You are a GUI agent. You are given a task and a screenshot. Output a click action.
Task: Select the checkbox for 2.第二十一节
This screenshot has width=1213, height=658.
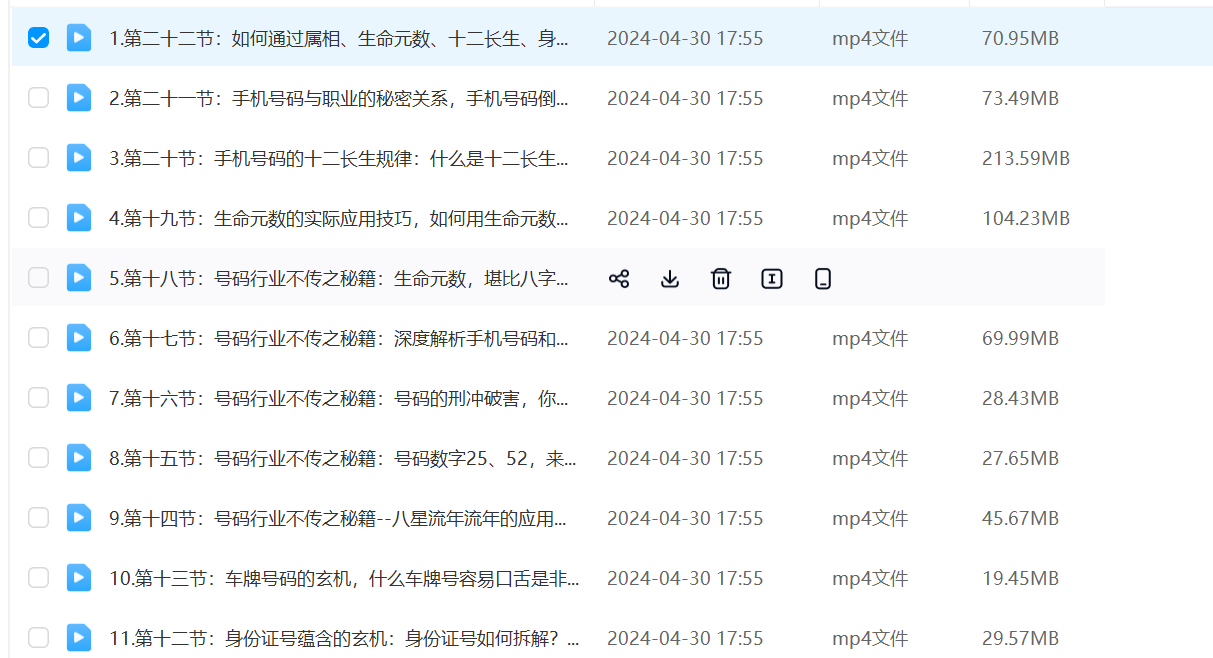(x=38, y=98)
